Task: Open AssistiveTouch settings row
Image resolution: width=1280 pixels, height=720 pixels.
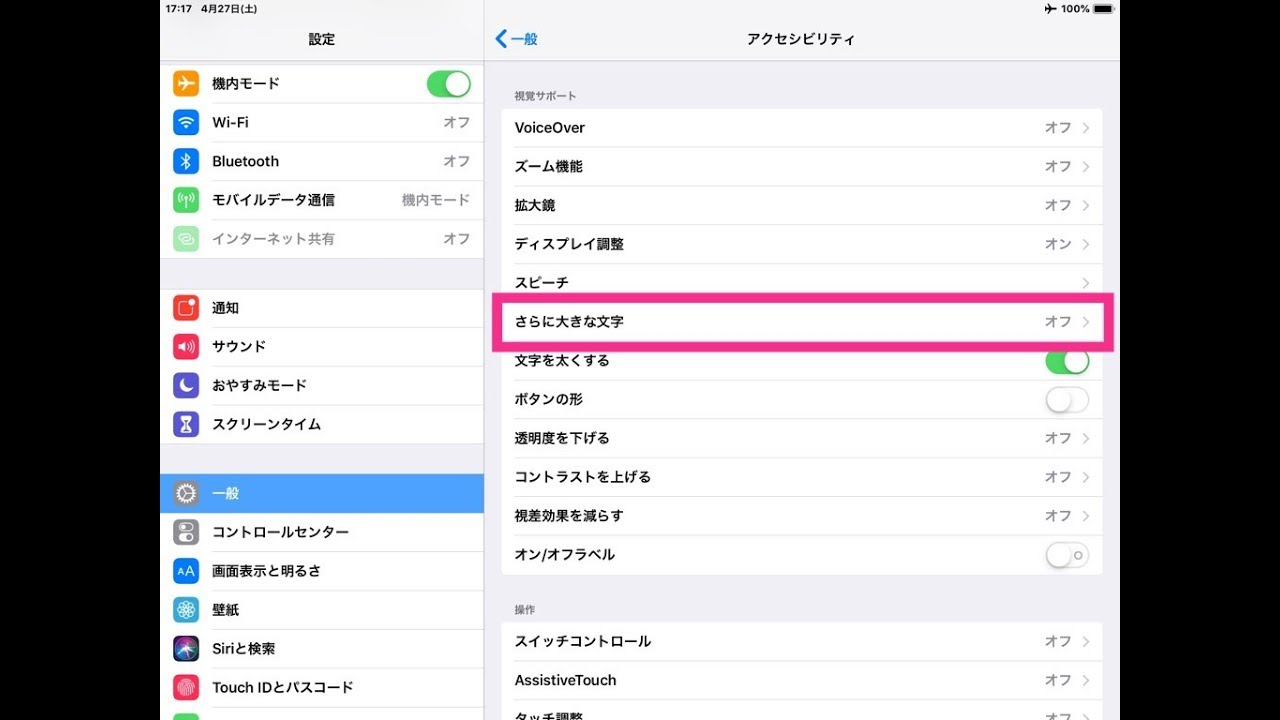Action: tap(800, 680)
